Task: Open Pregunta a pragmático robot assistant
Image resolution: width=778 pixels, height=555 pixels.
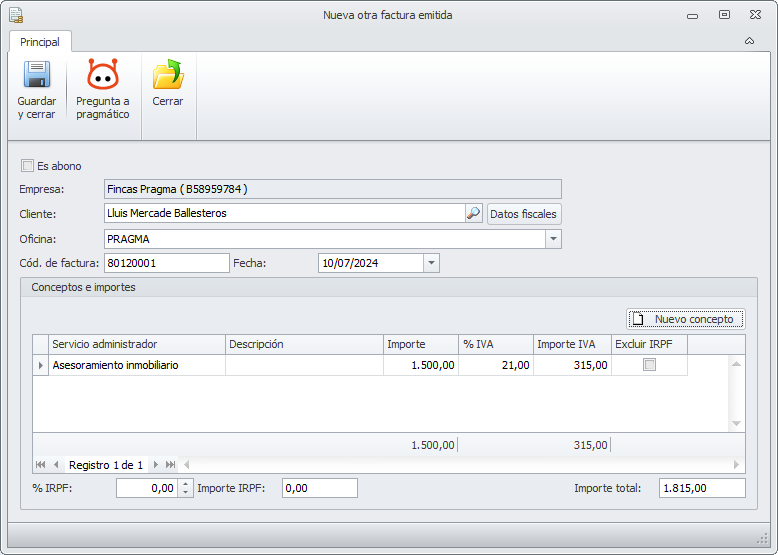Action: point(103,76)
